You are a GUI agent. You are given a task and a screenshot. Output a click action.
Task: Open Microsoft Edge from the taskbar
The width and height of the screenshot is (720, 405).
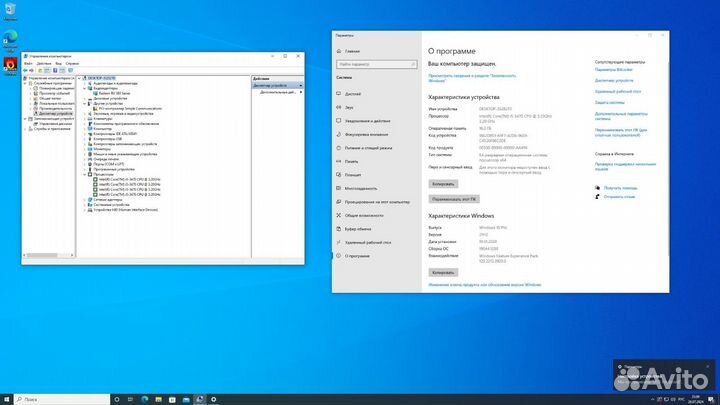(145, 399)
